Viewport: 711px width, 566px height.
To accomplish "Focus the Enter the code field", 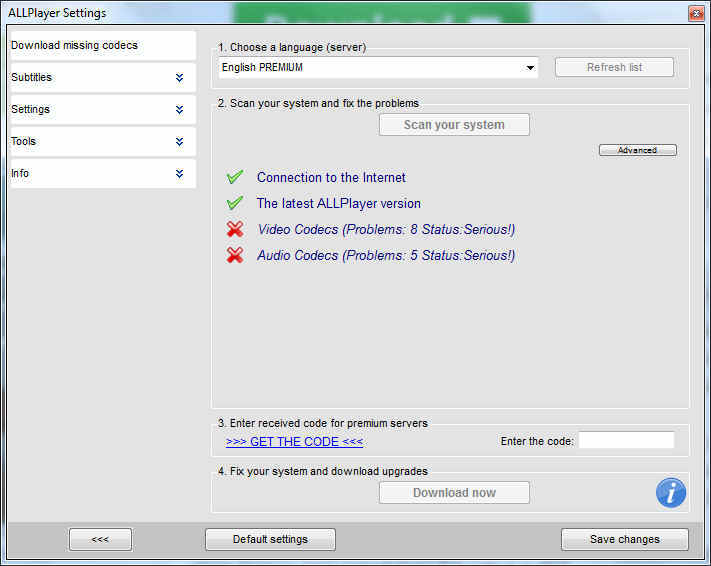I will [x=627, y=440].
